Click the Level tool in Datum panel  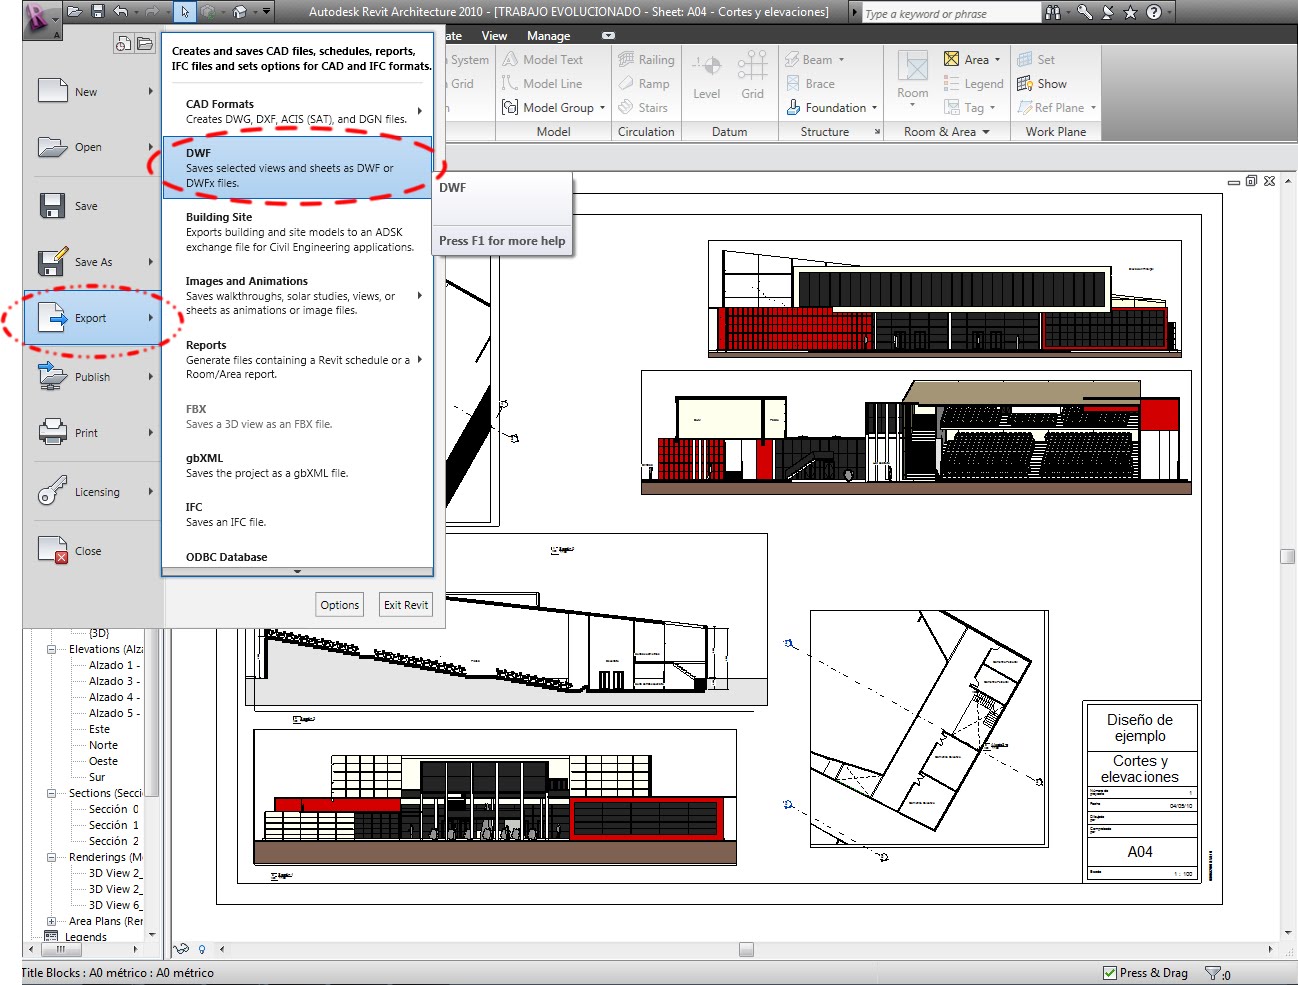click(x=707, y=77)
